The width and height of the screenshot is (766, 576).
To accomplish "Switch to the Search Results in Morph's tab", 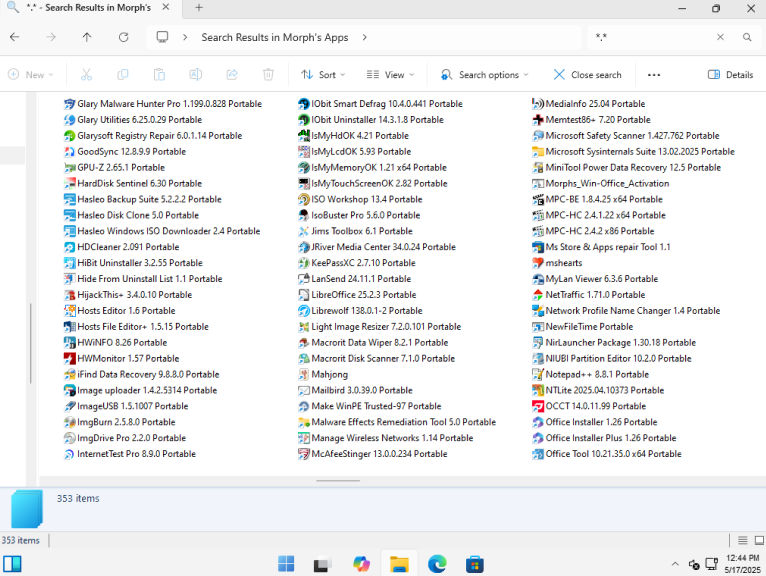I will point(89,8).
